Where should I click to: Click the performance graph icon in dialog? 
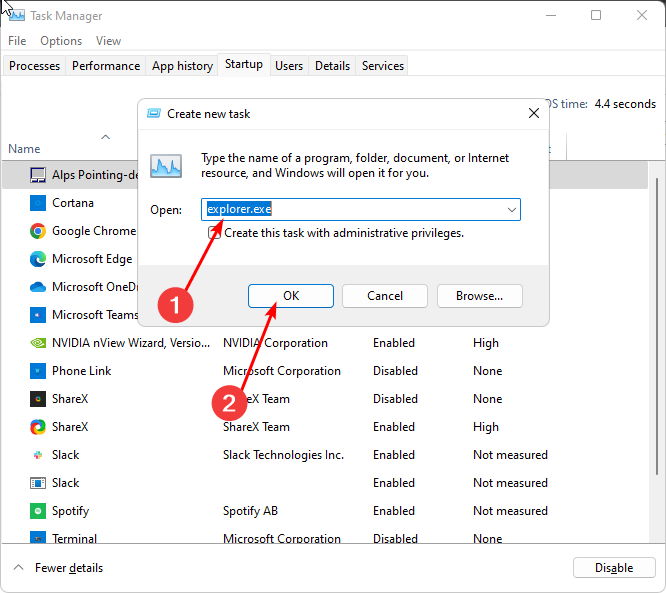tap(166, 166)
